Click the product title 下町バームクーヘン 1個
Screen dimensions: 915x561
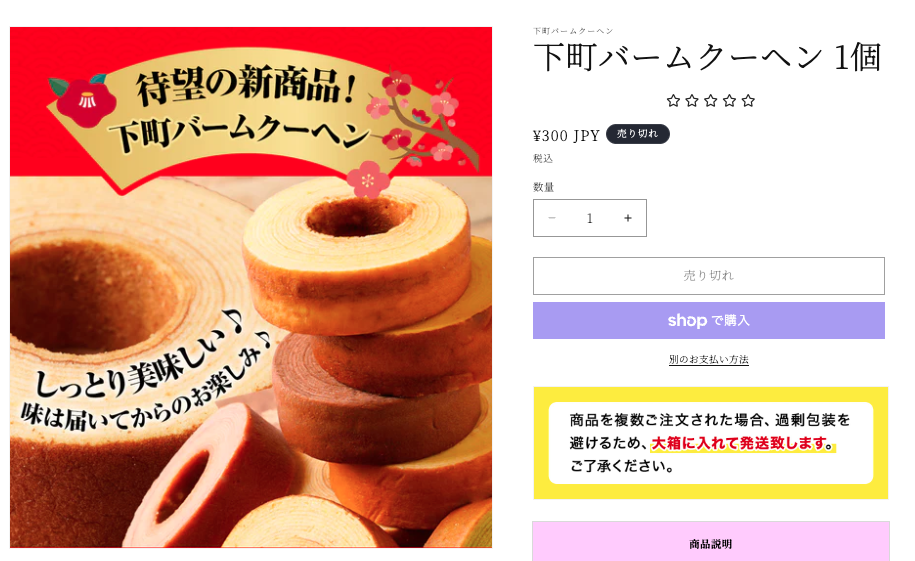click(x=707, y=57)
